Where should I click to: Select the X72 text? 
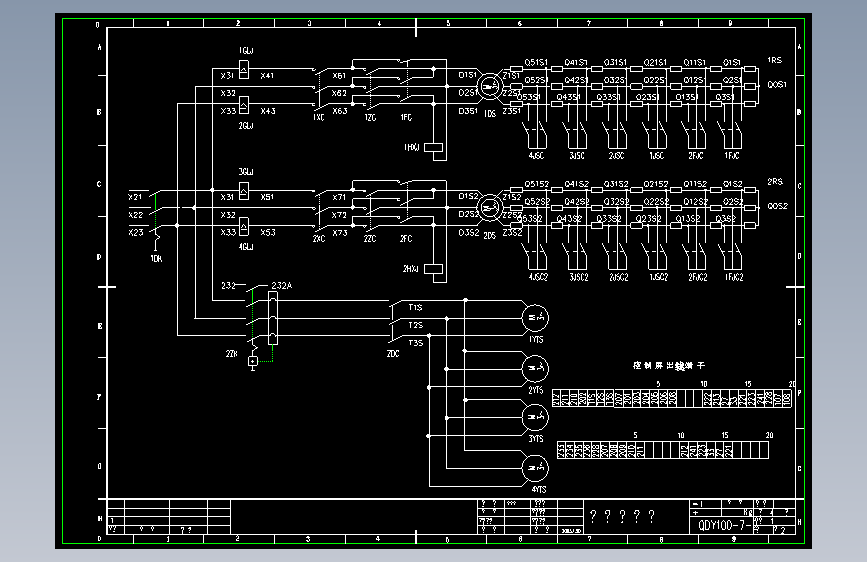click(x=339, y=215)
